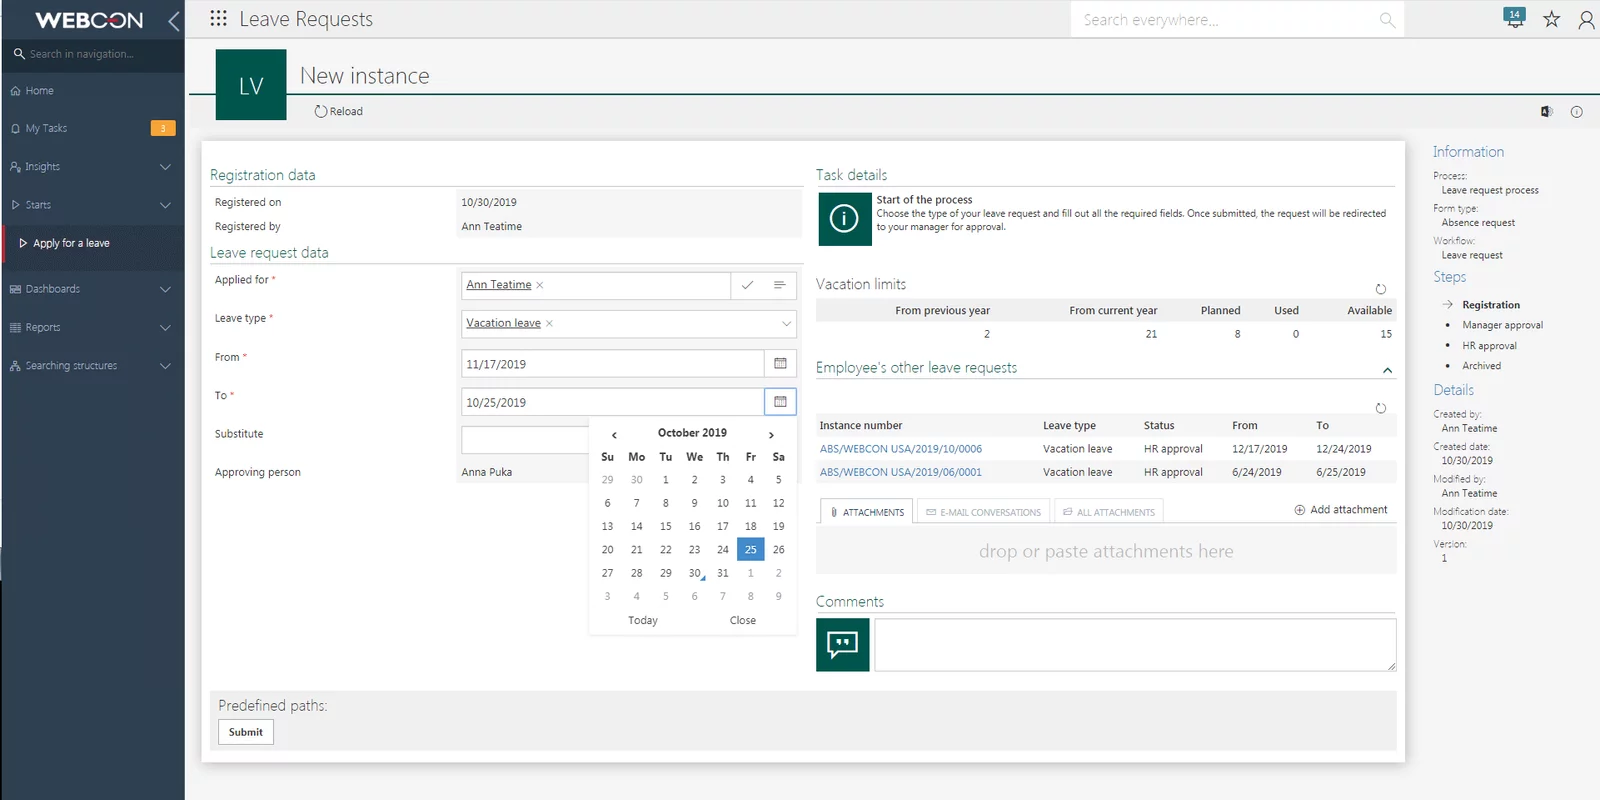The width and height of the screenshot is (1600, 800).
Task: Open the Leave type dropdown arrow
Action: [x=786, y=324]
